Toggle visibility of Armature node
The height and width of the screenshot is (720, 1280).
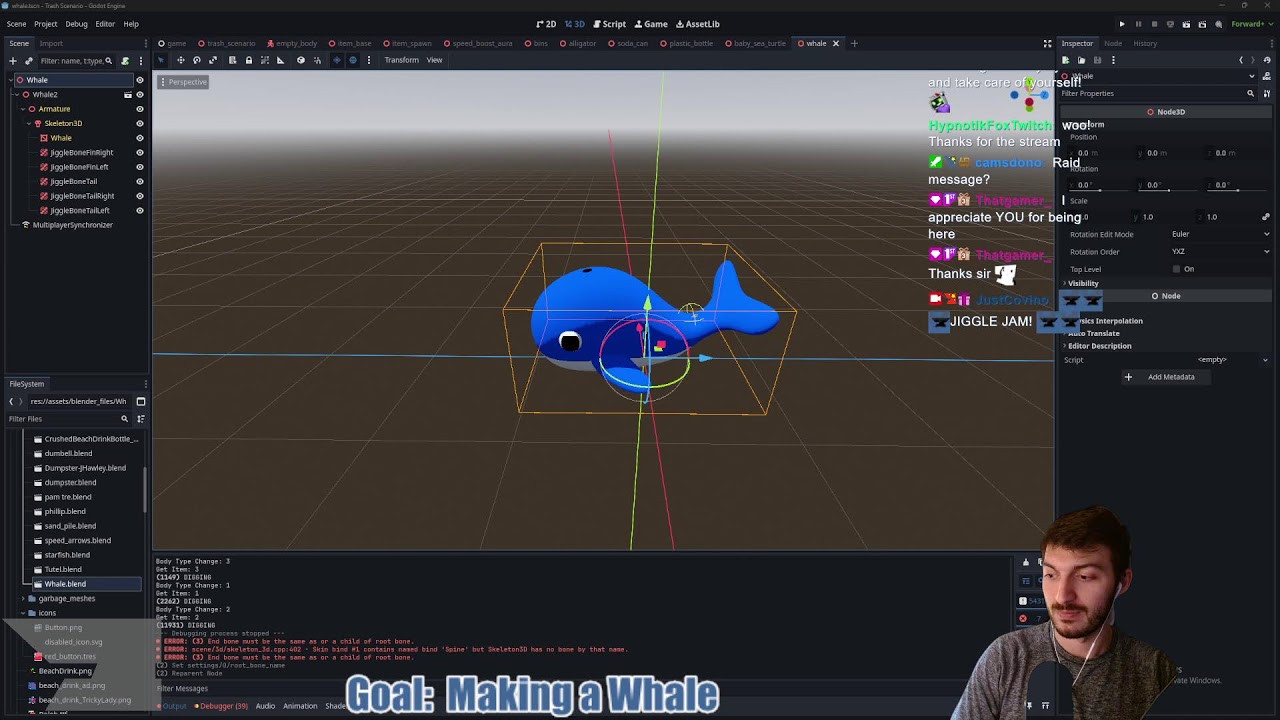[139, 109]
